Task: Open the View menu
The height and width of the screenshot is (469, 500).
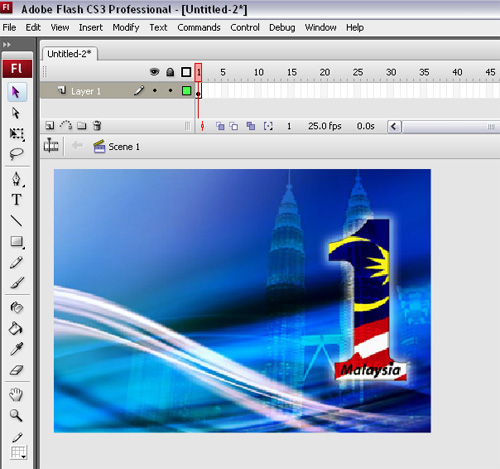Action: pyautogui.click(x=60, y=27)
